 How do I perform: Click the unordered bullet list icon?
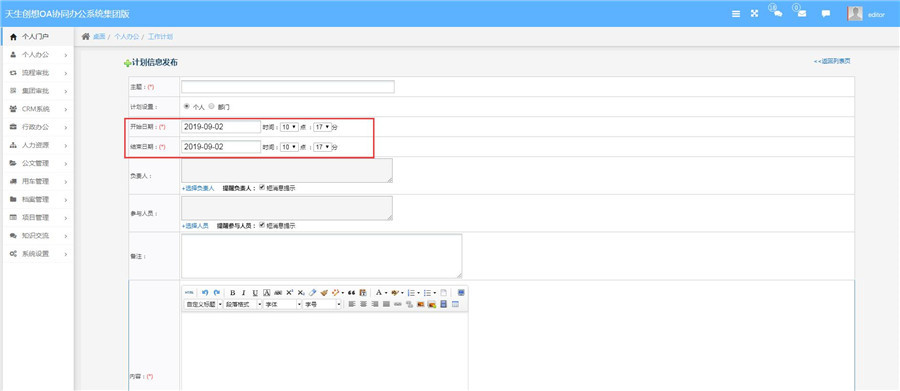(x=427, y=292)
